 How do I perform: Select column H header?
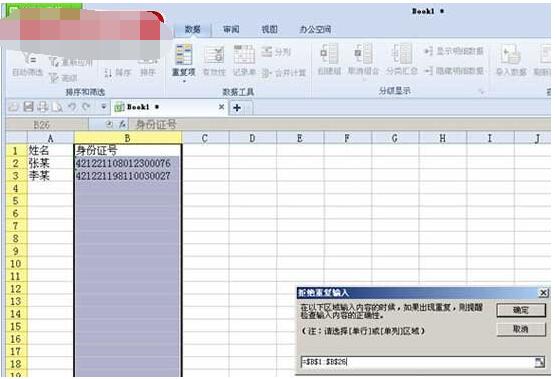[443, 138]
